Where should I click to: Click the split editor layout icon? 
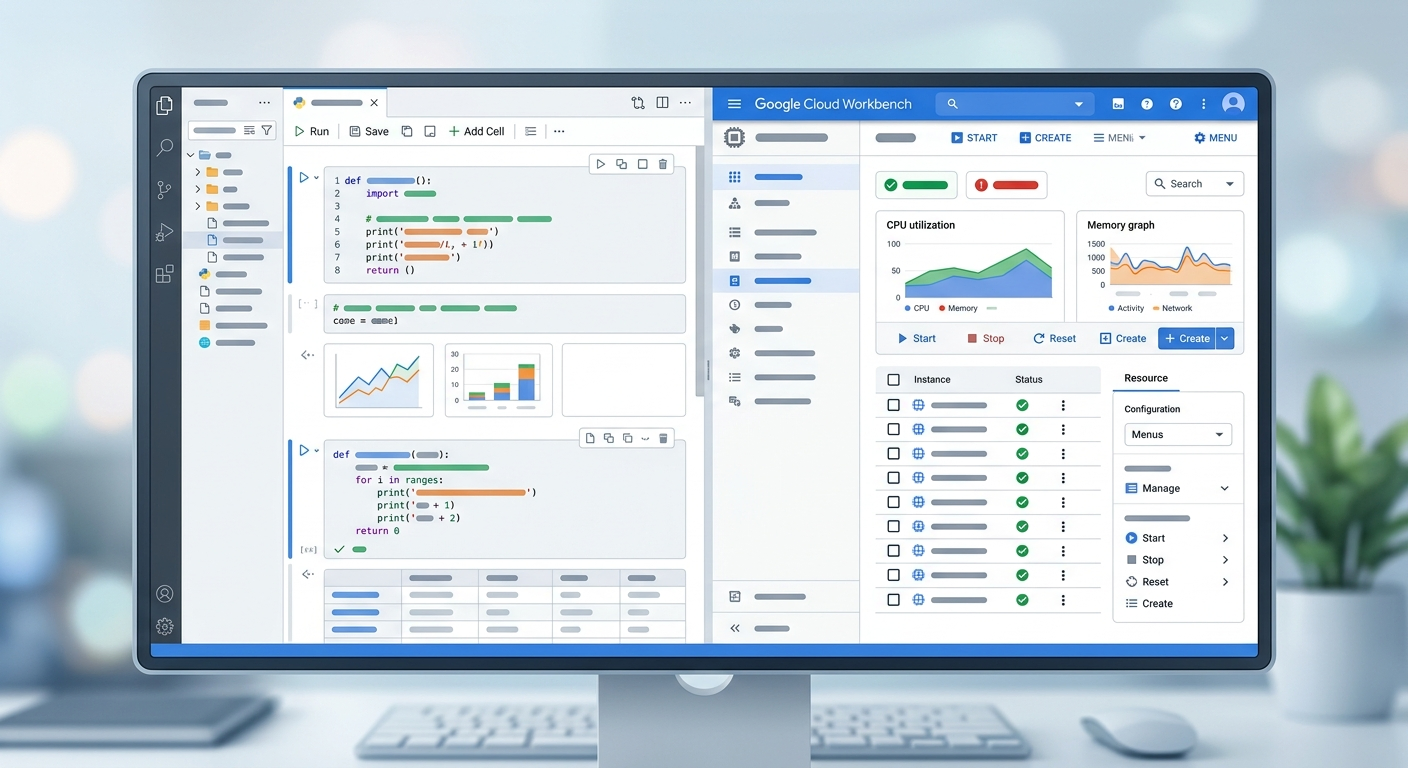(x=662, y=103)
